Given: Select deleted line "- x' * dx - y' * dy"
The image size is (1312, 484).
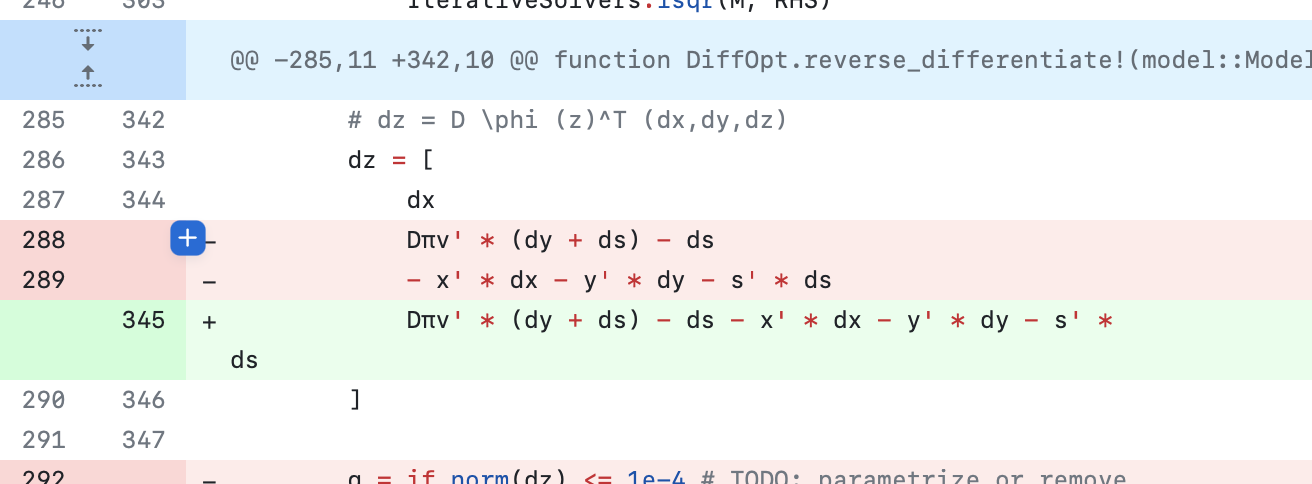Looking at the screenshot, I should click(619, 281).
